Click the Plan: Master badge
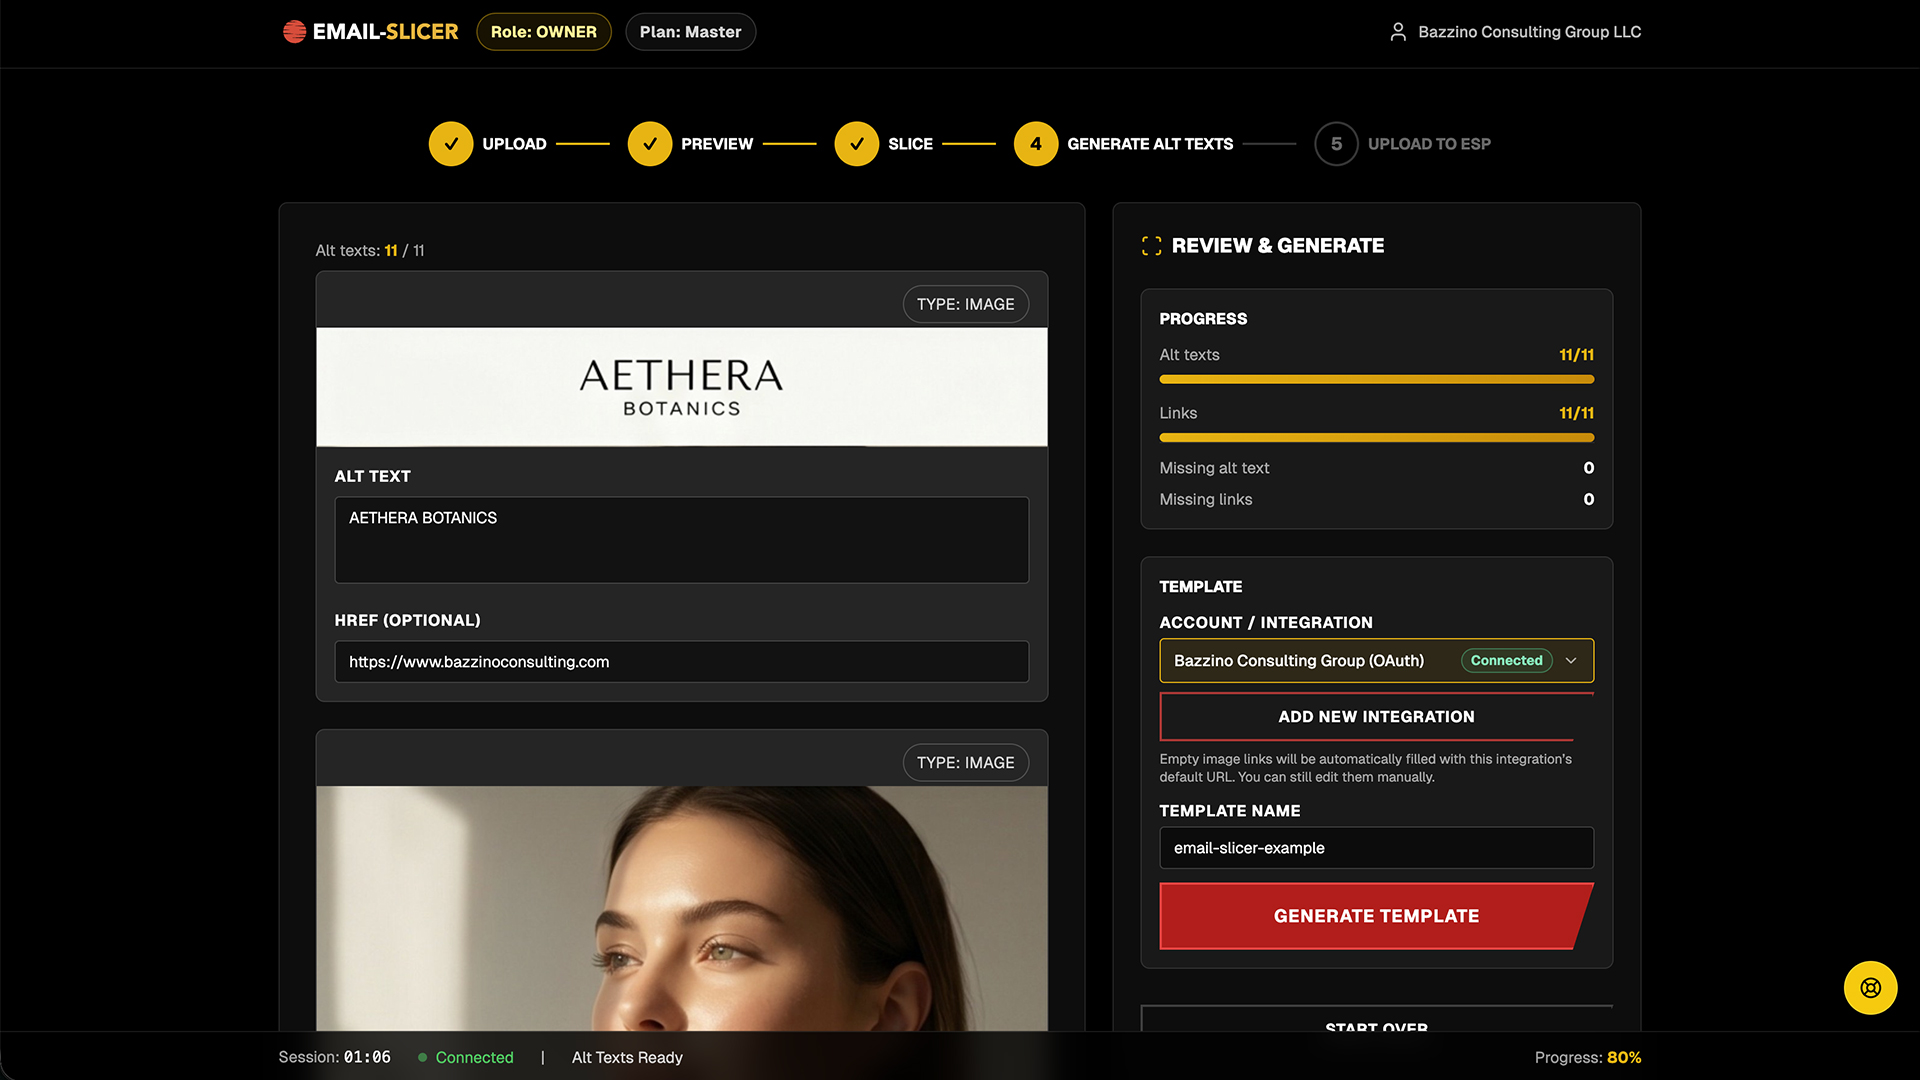The height and width of the screenshot is (1080, 1920). (690, 32)
